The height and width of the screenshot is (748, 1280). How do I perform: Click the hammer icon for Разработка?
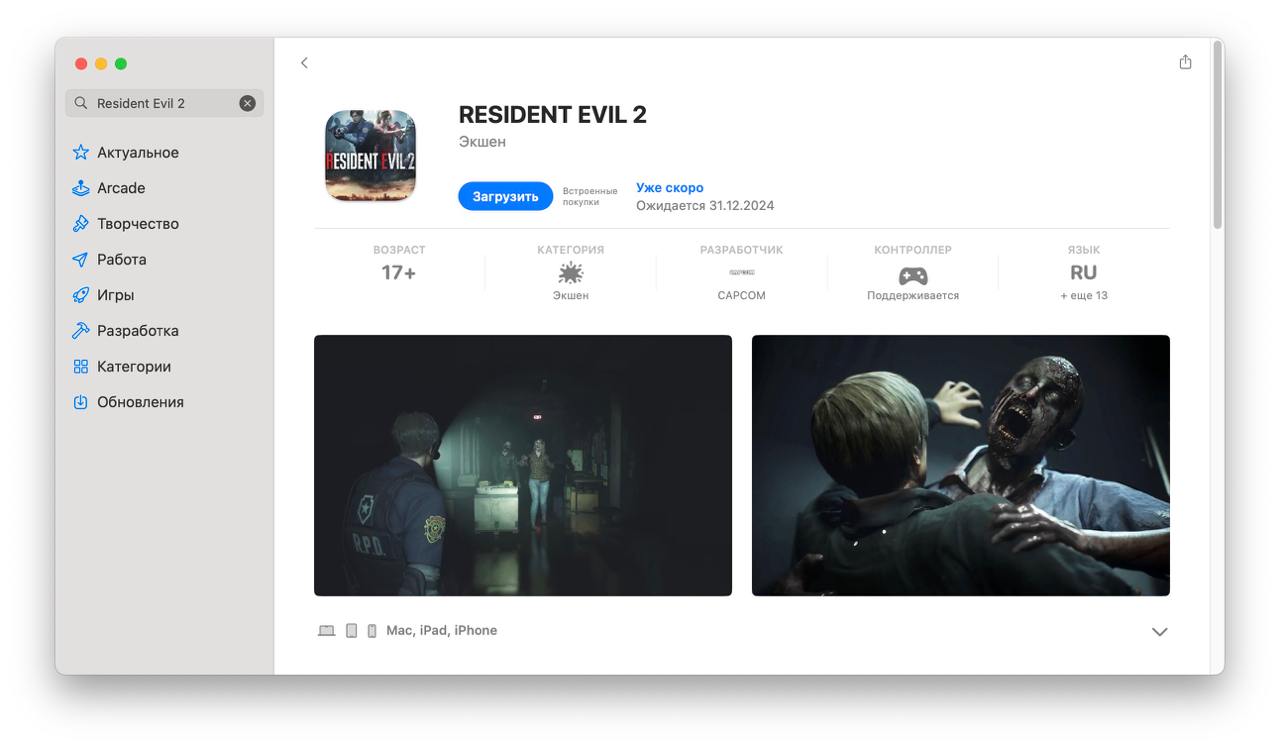click(81, 331)
